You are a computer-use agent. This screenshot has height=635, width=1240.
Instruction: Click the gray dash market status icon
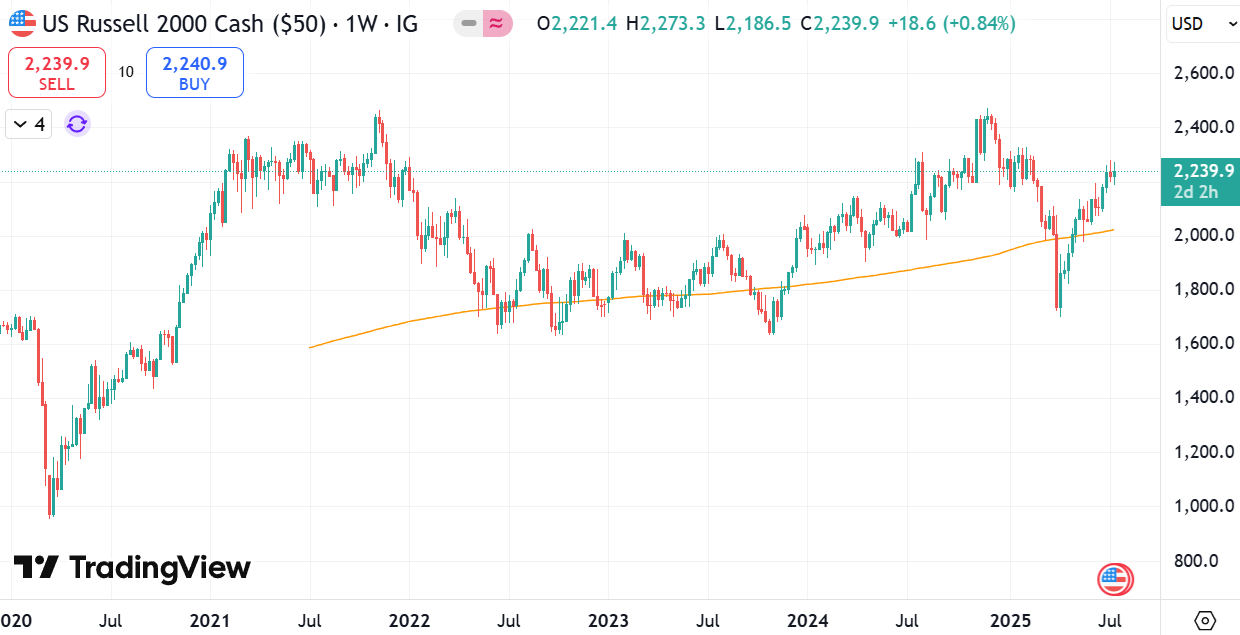click(468, 22)
